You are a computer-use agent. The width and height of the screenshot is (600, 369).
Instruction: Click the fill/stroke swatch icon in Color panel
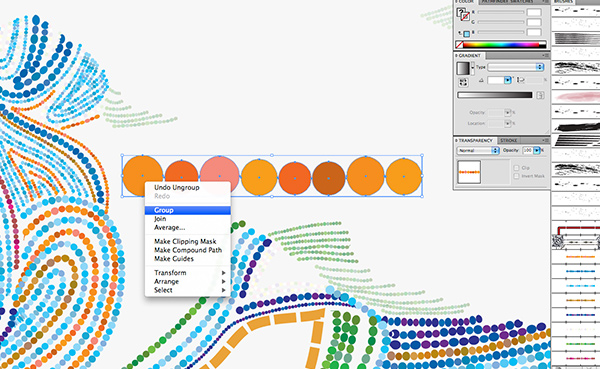click(x=463, y=15)
